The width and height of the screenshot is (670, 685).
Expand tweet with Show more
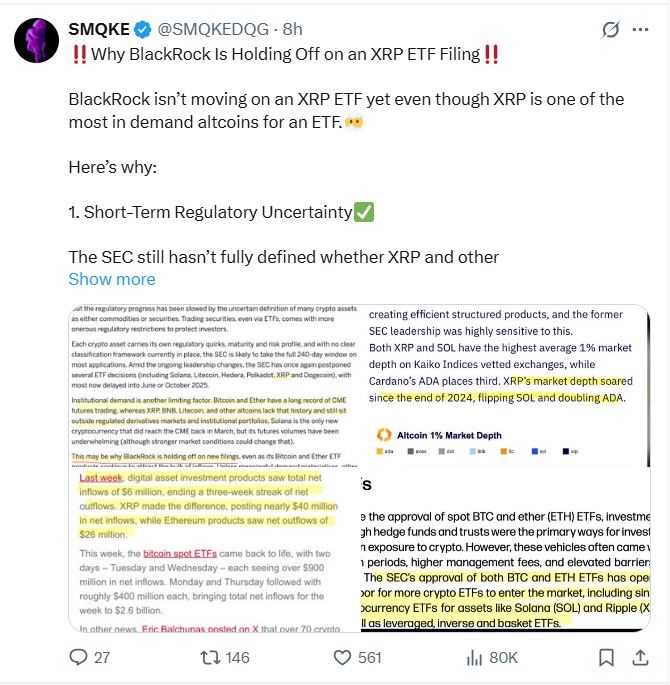click(112, 279)
